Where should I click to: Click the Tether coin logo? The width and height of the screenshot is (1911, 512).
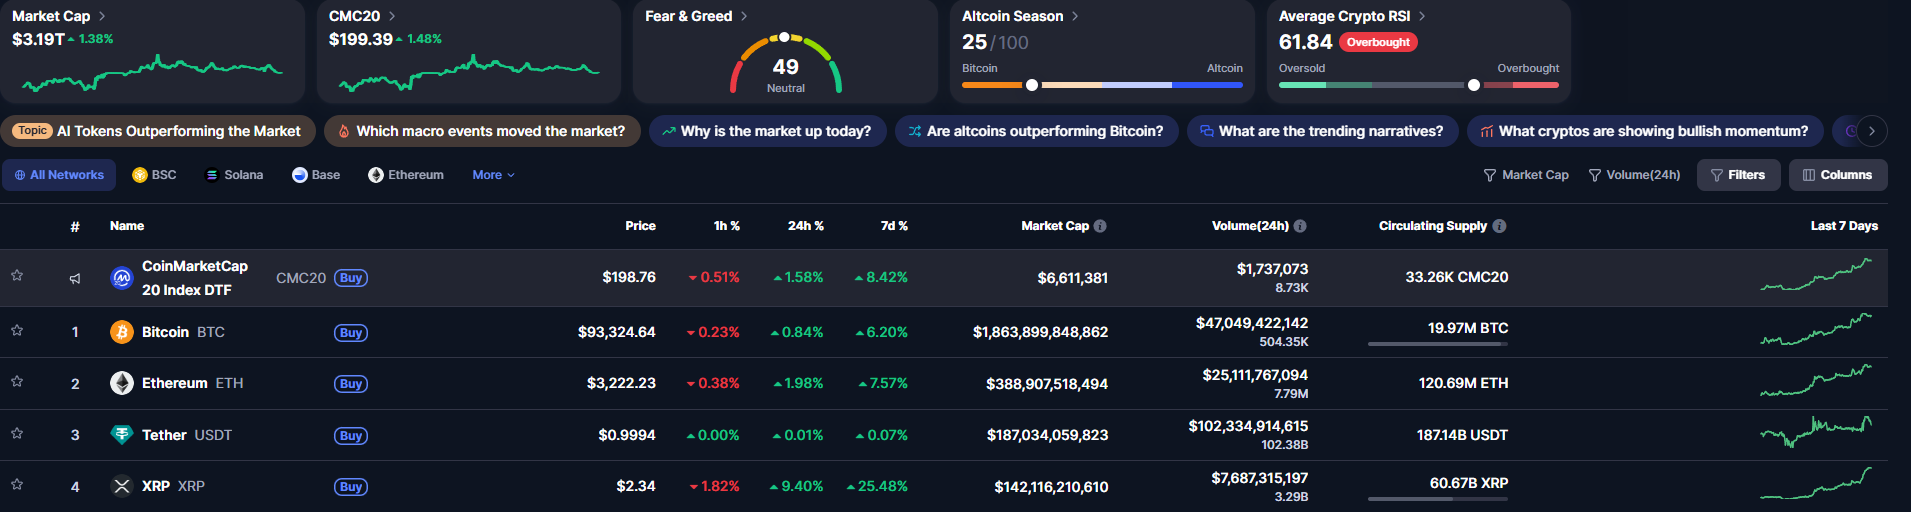[x=122, y=435]
